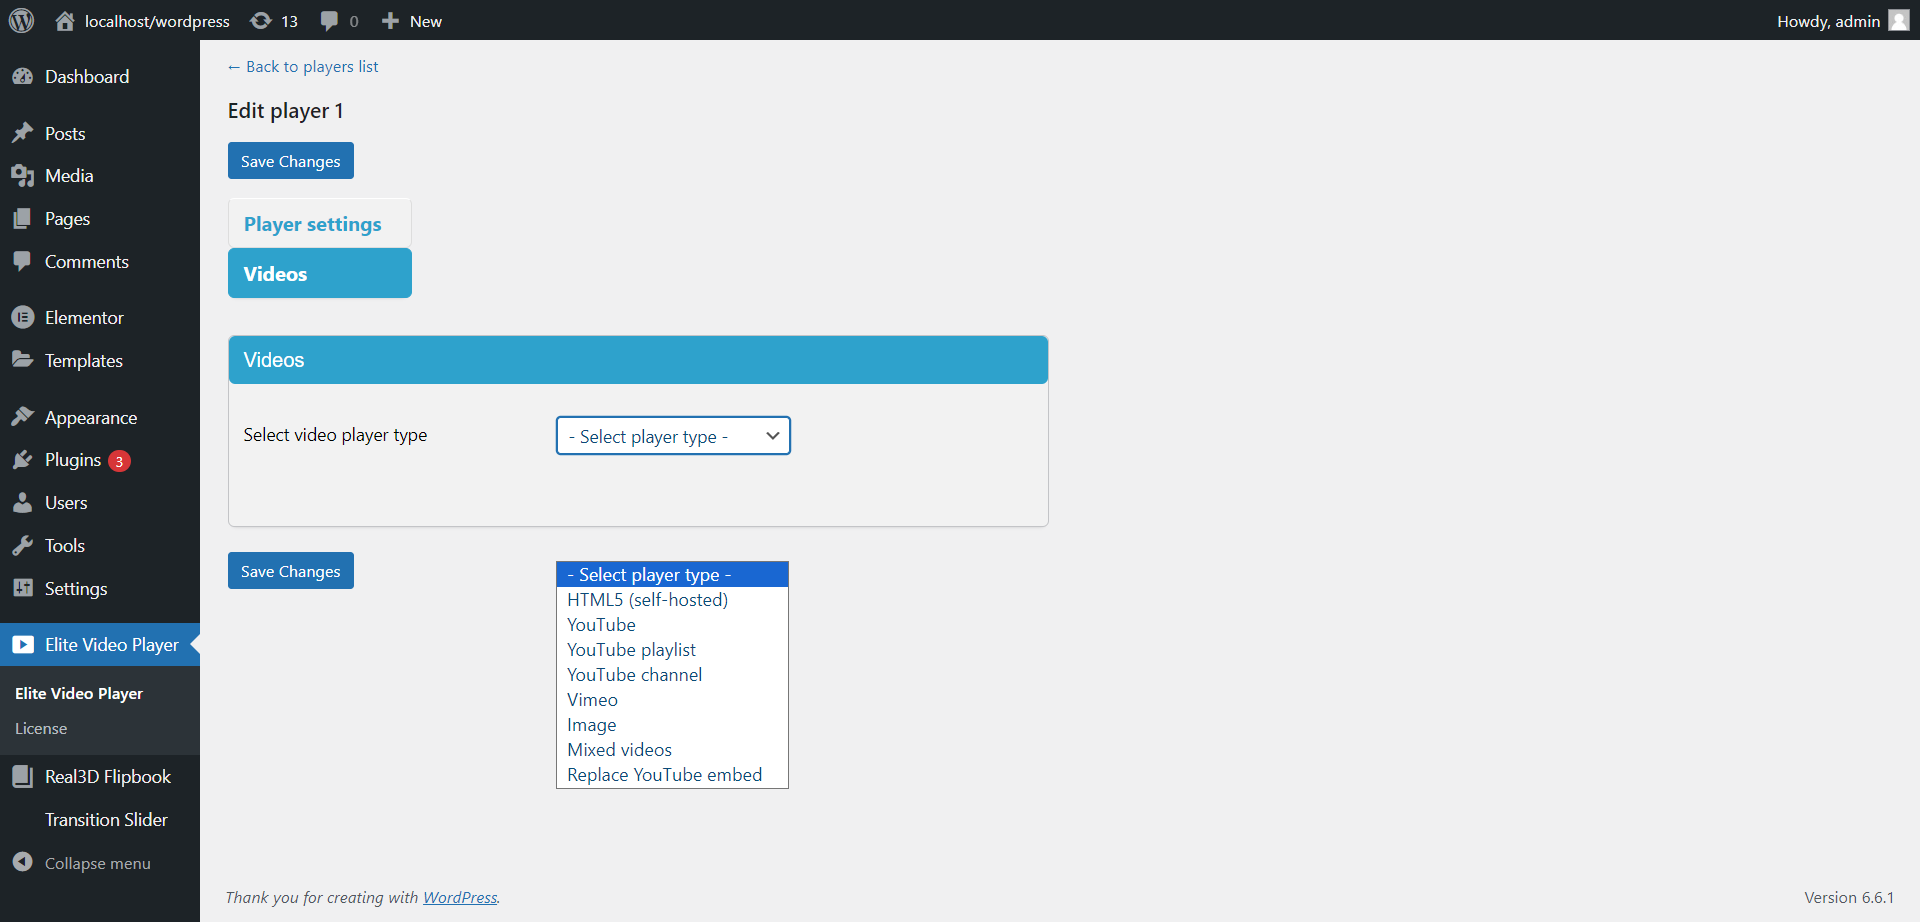Open the comments bubble icon in admin bar

(x=329, y=21)
